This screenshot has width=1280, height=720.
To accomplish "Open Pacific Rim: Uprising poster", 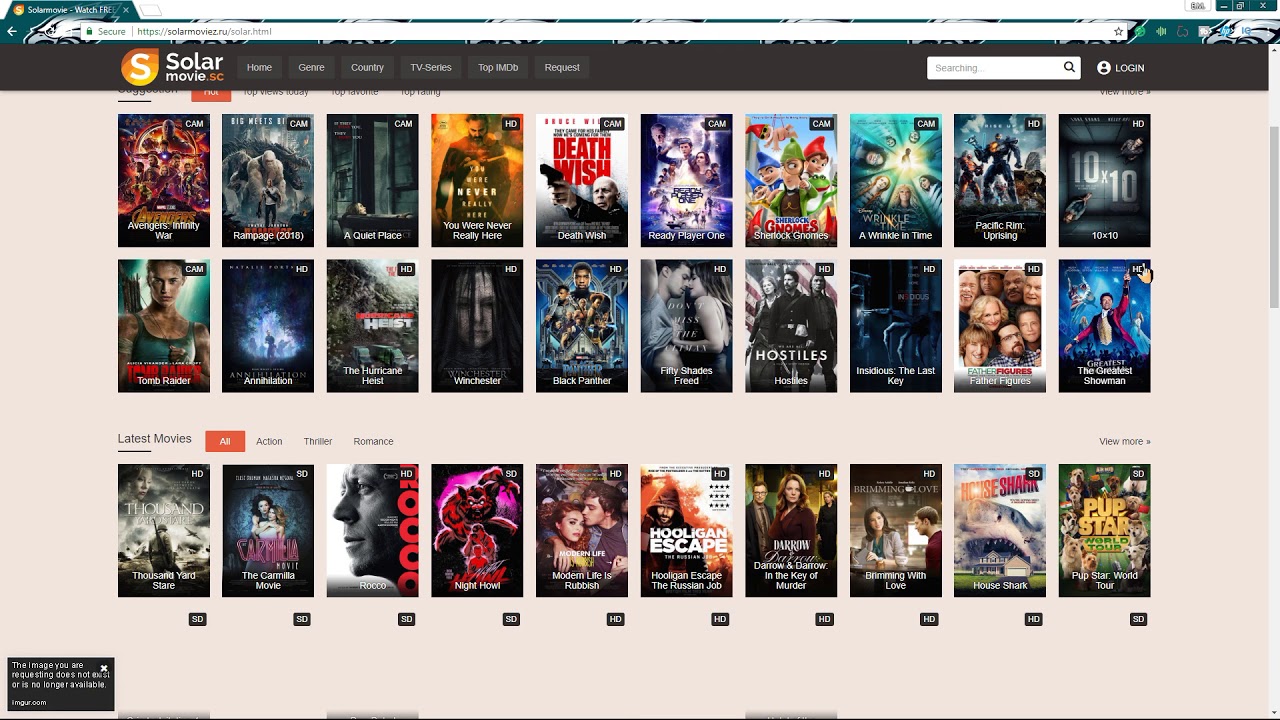I will click(1000, 180).
